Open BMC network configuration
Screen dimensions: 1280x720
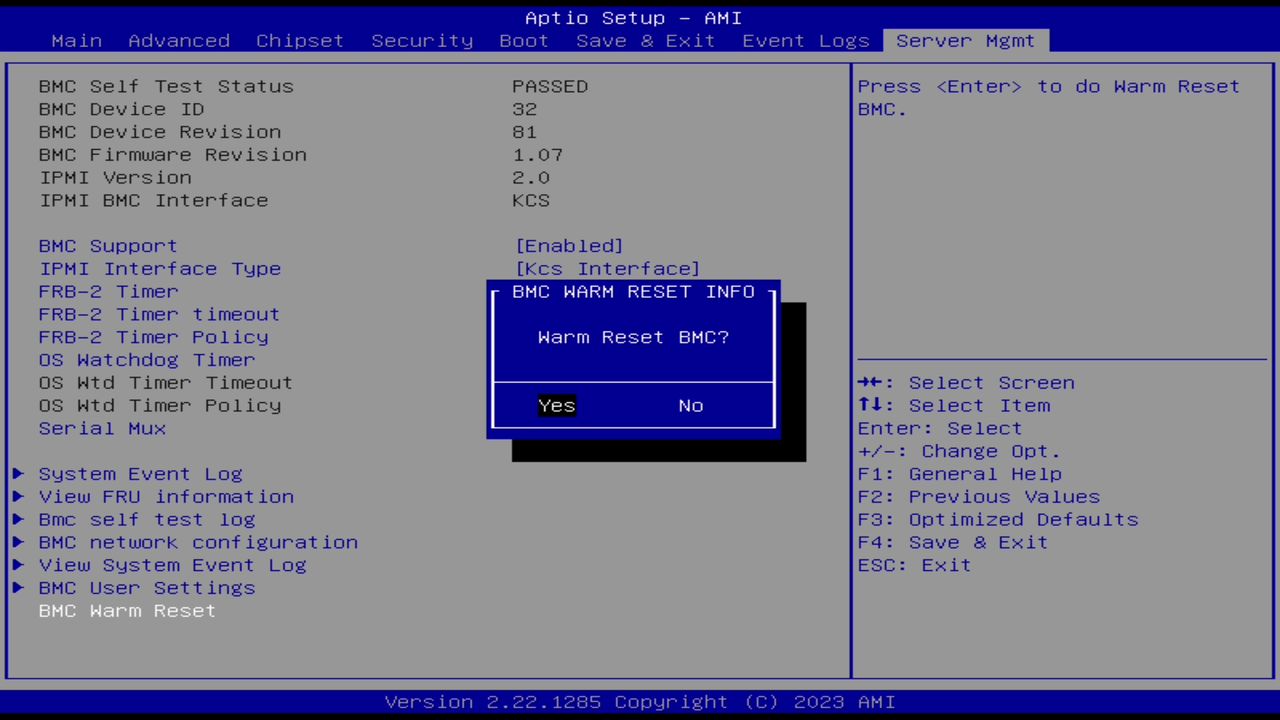point(198,542)
